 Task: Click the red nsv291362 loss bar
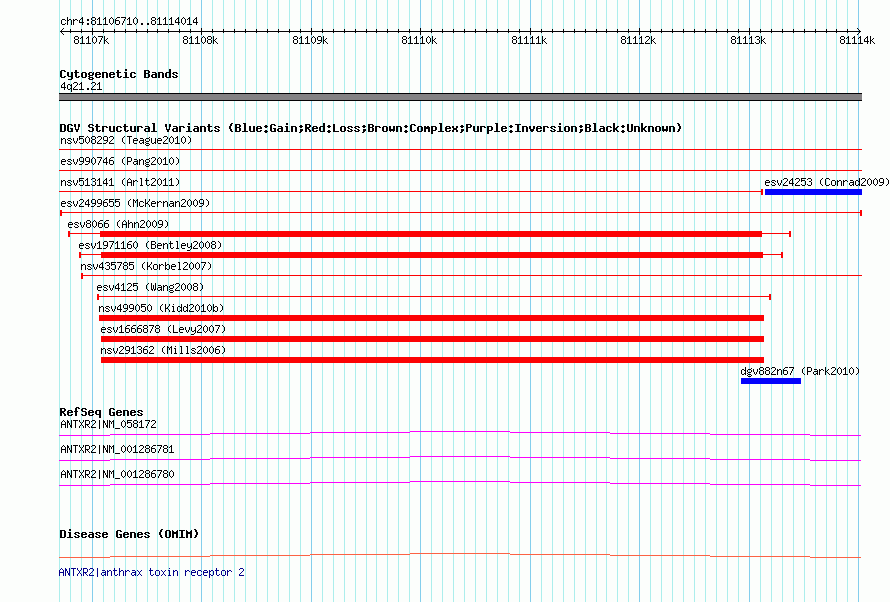(433, 360)
